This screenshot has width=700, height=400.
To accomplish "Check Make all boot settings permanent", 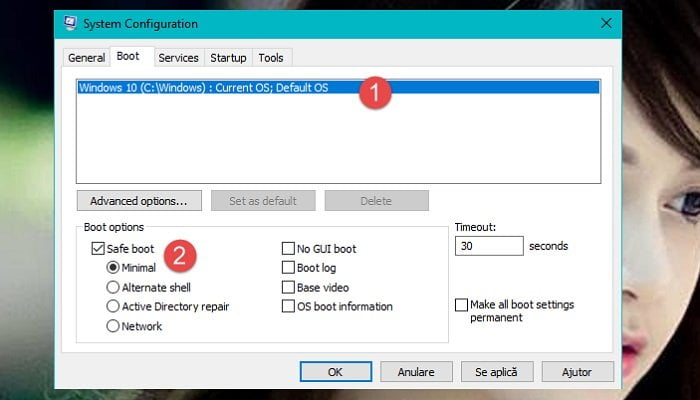I will 461,305.
